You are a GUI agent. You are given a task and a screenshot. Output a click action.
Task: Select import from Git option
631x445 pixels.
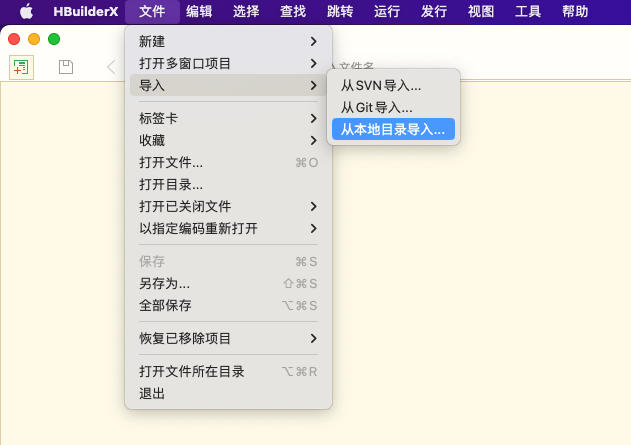tap(376, 107)
